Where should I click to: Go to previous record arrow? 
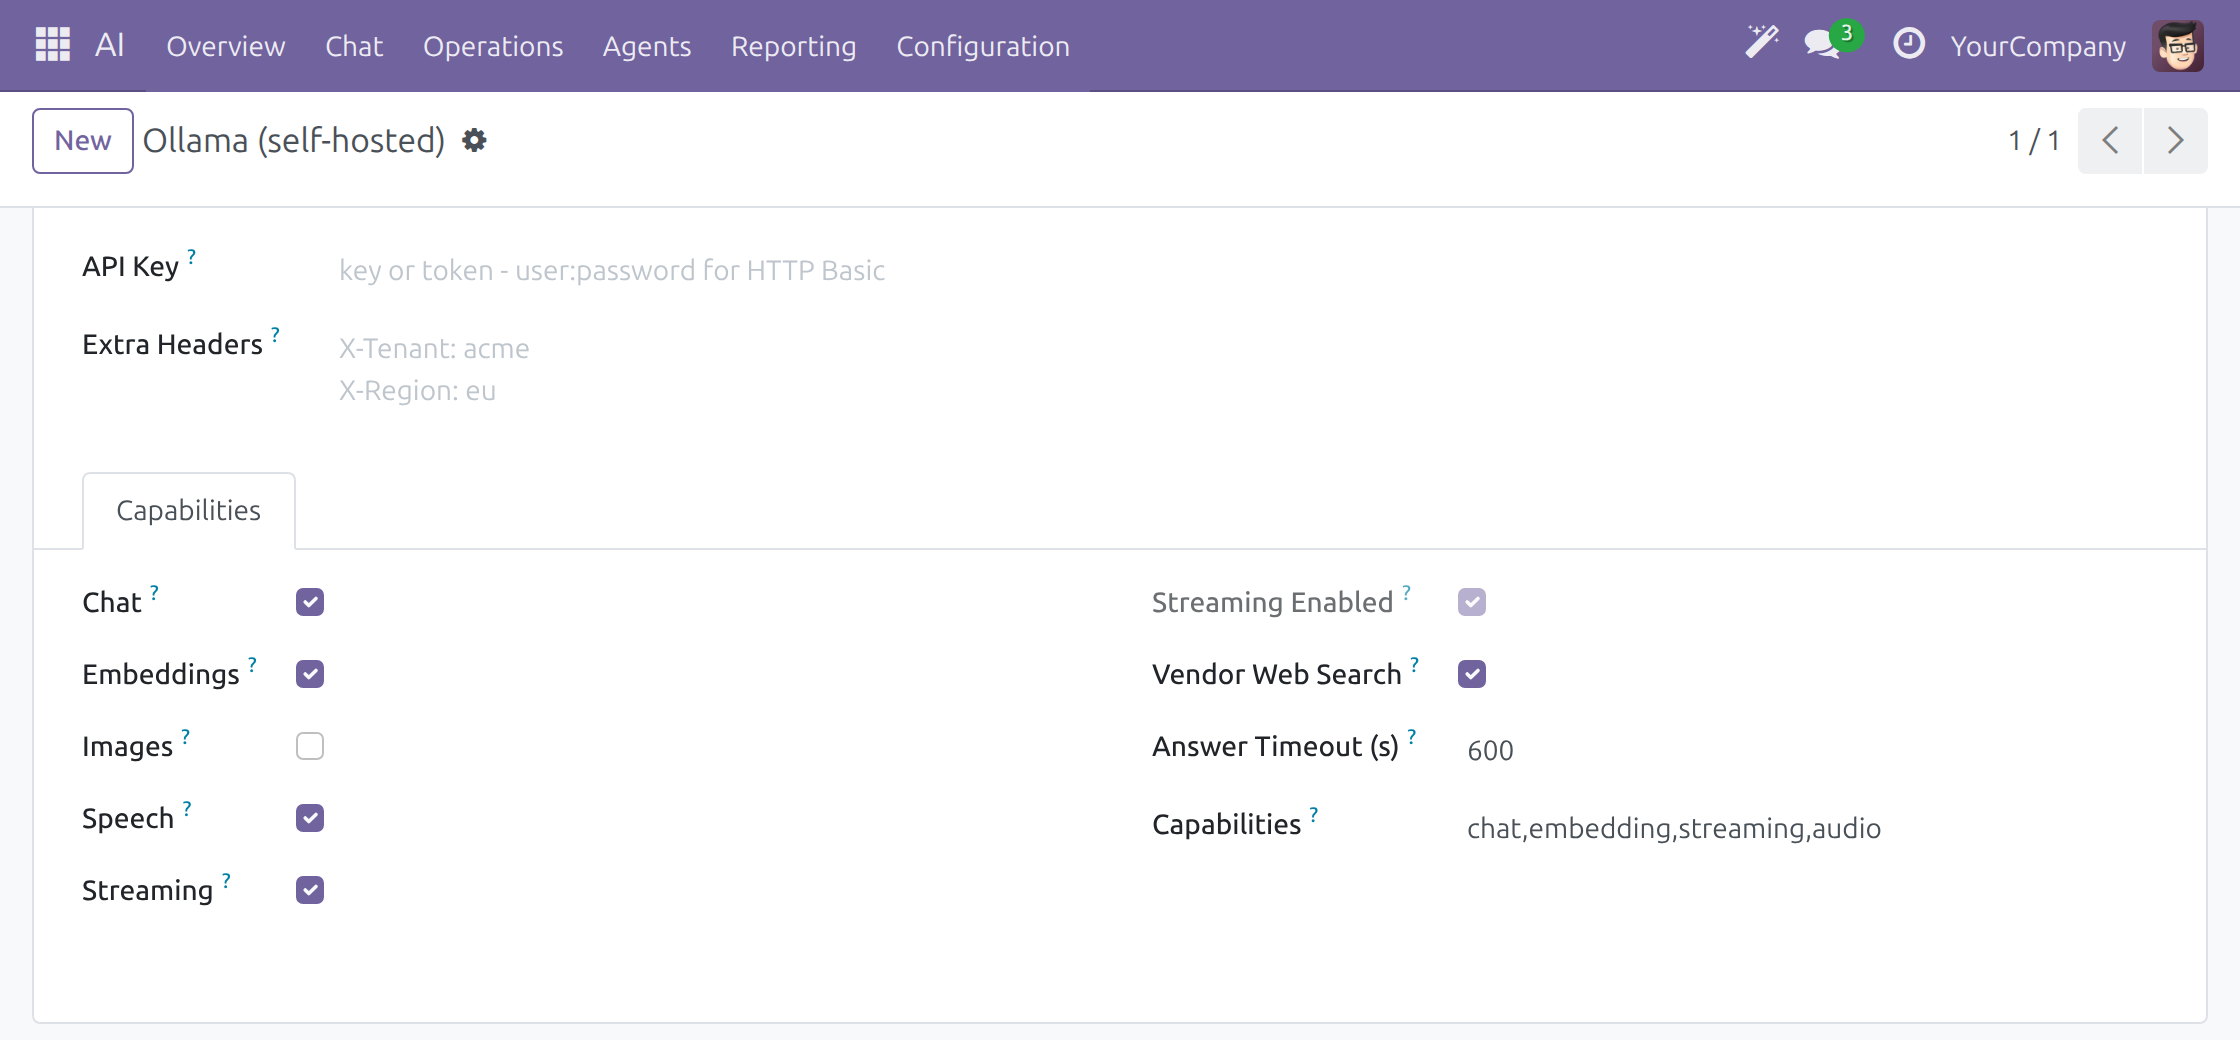(x=2110, y=141)
